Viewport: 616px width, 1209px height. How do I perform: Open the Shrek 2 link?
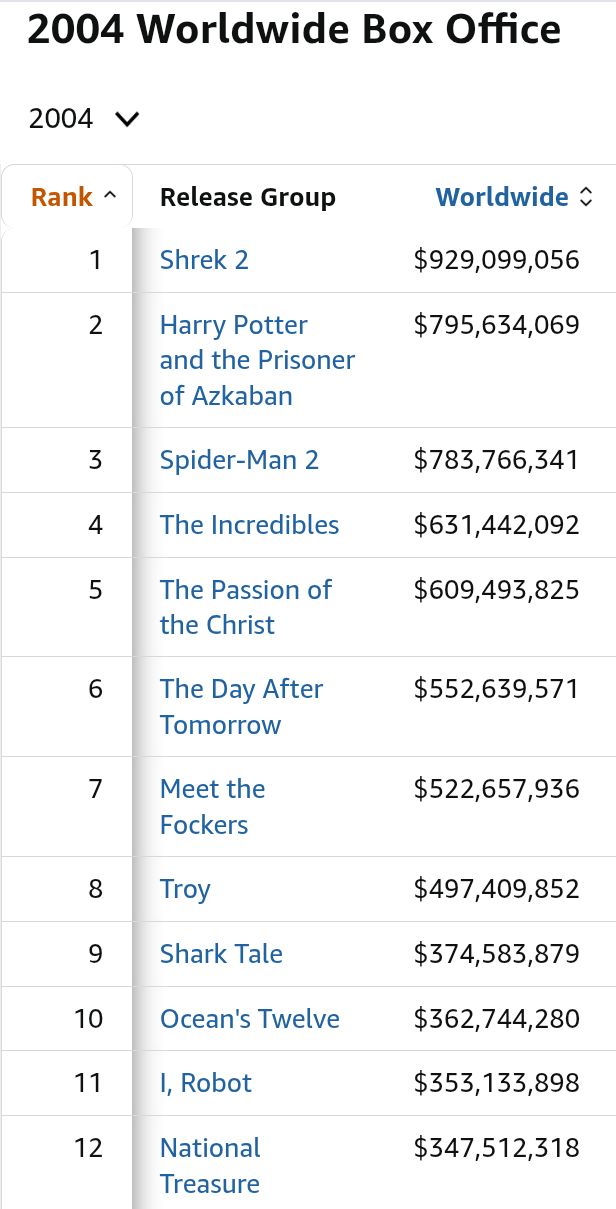click(x=204, y=260)
